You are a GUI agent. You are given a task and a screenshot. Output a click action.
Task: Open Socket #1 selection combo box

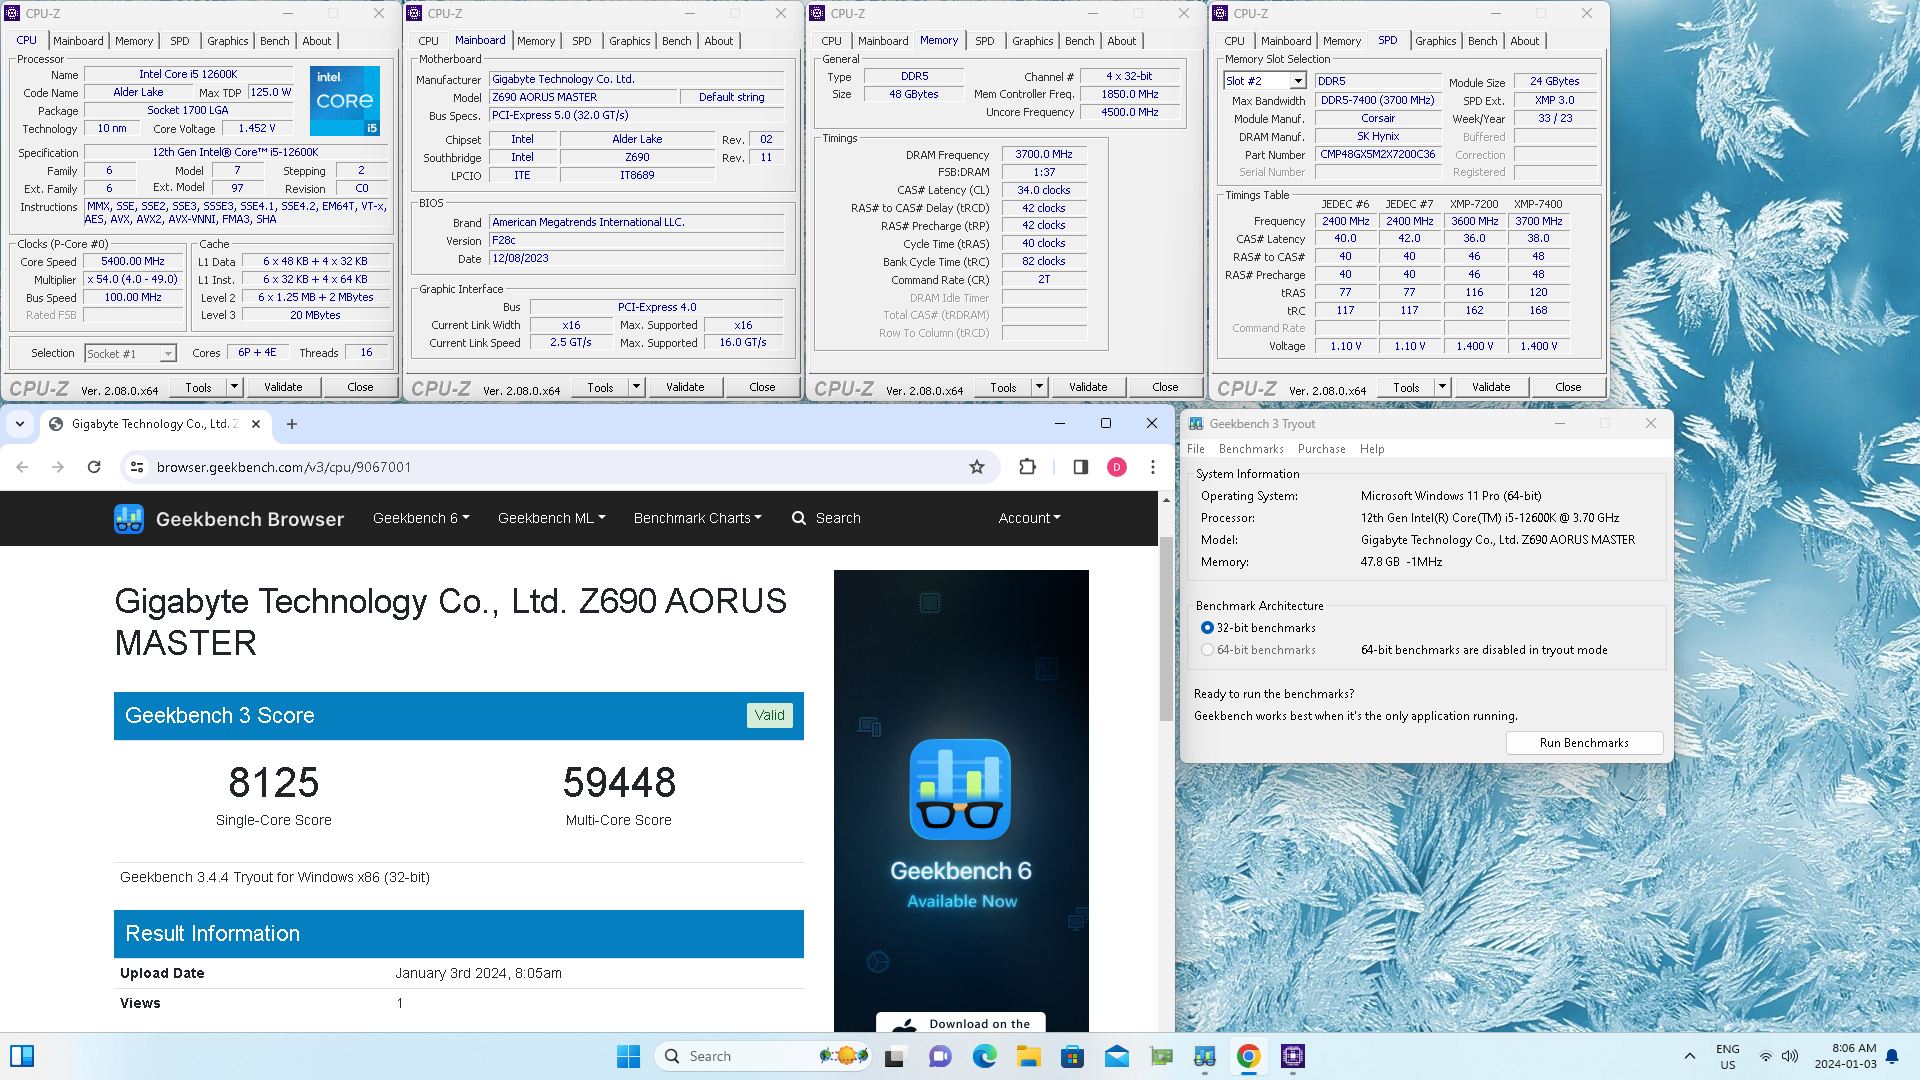coord(130,353)
